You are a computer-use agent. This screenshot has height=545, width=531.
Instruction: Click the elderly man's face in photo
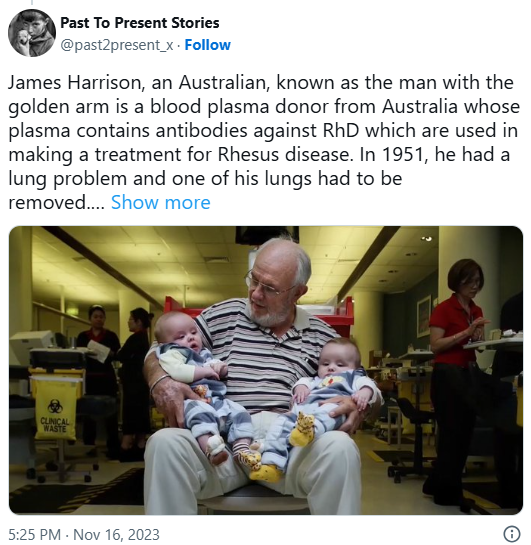pos(269,287)
